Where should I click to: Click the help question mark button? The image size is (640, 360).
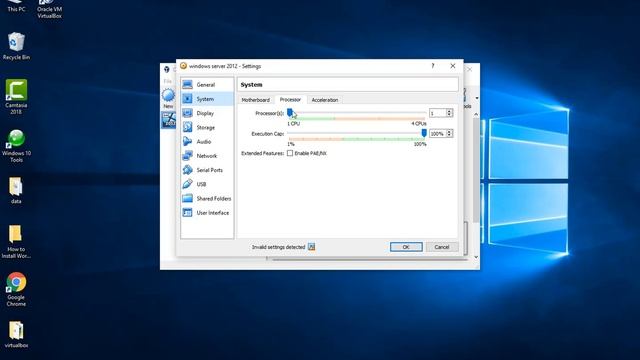433,66
